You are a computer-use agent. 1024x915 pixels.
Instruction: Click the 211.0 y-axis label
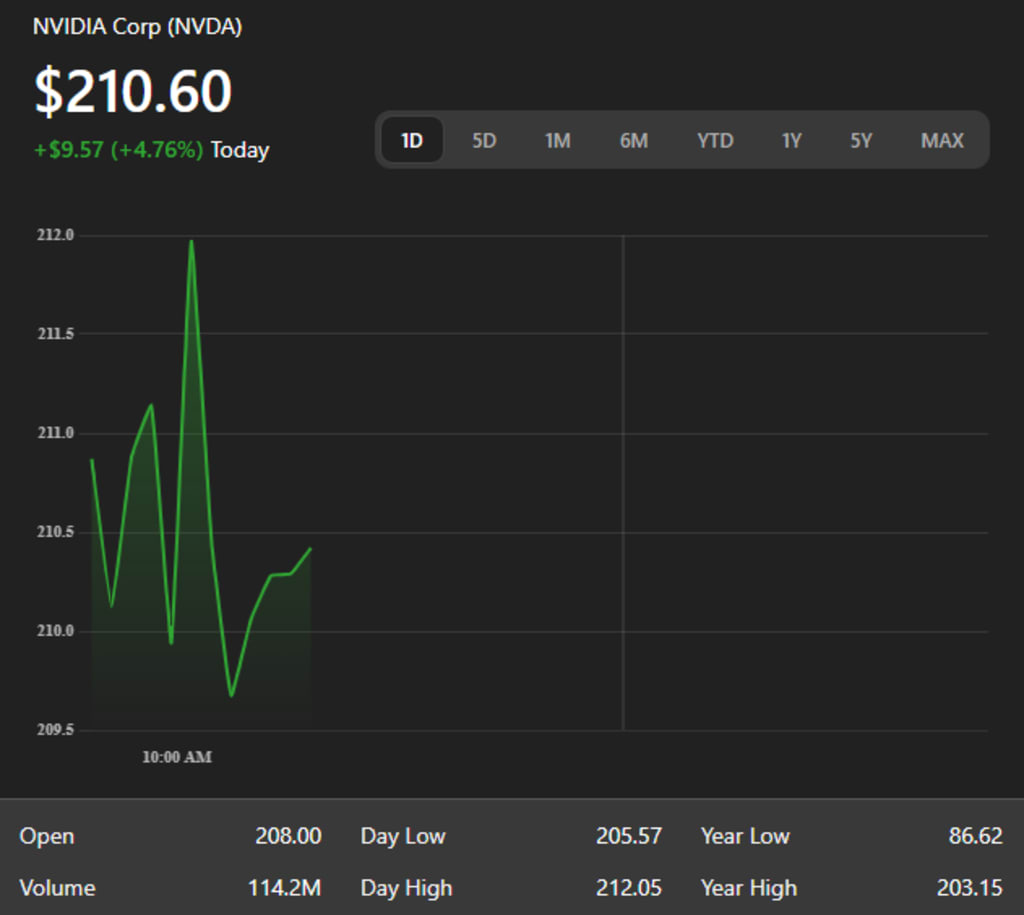(x=56, y=433)
